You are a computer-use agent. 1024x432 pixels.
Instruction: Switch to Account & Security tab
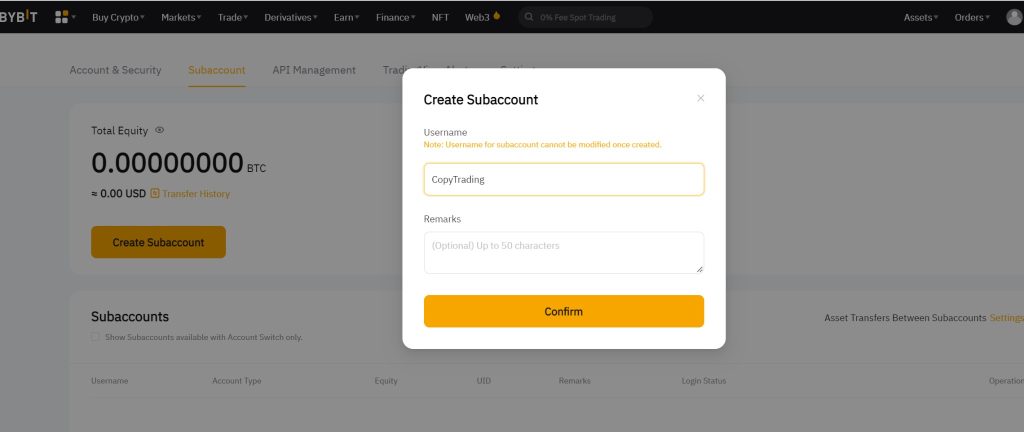[x=115, y=70]
